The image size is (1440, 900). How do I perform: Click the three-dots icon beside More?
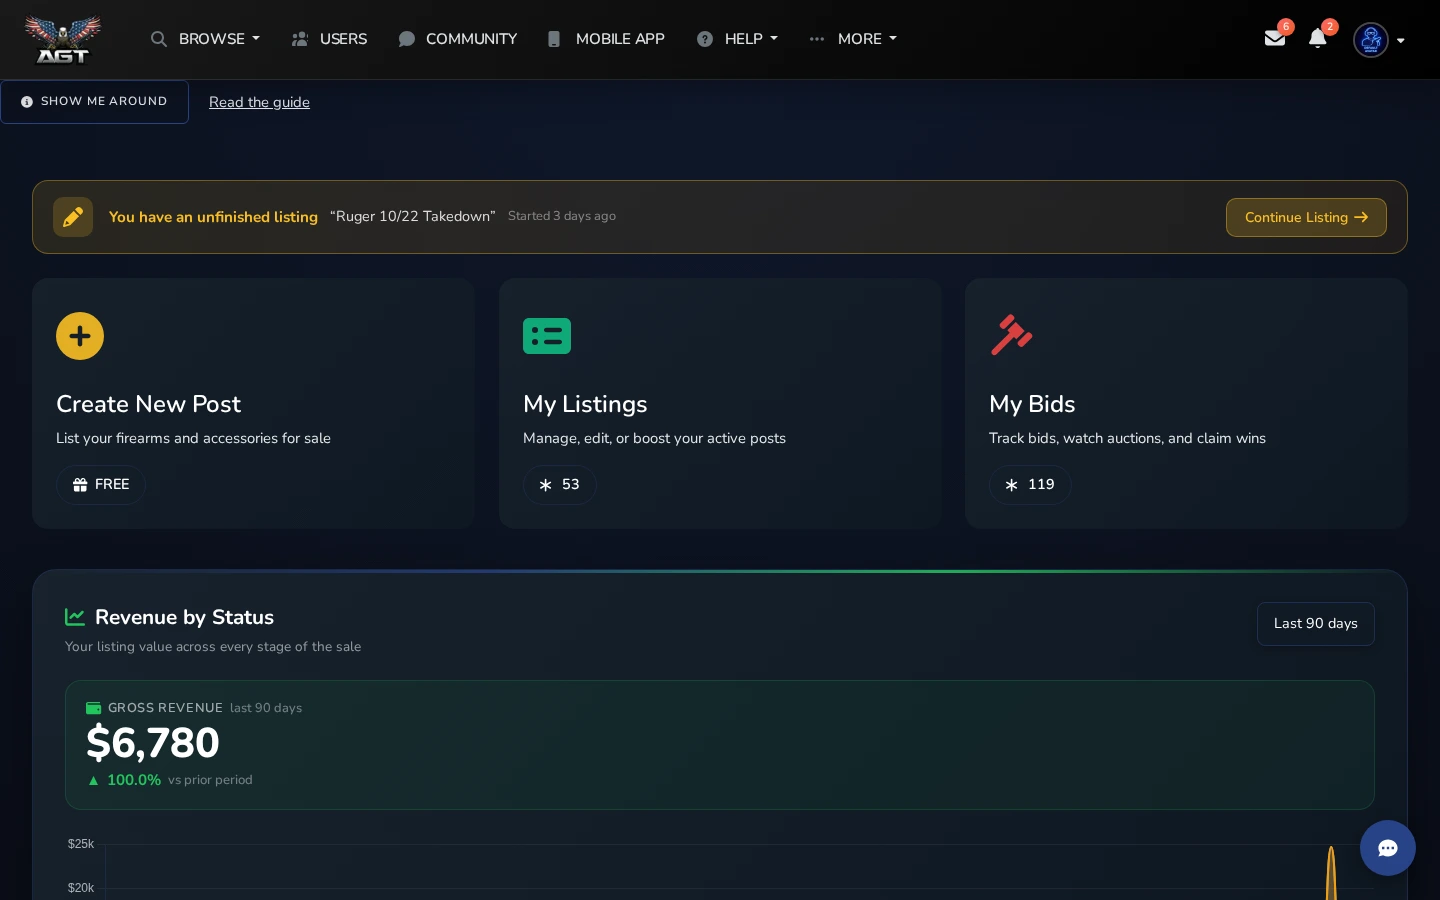click(x=817, y=39)
